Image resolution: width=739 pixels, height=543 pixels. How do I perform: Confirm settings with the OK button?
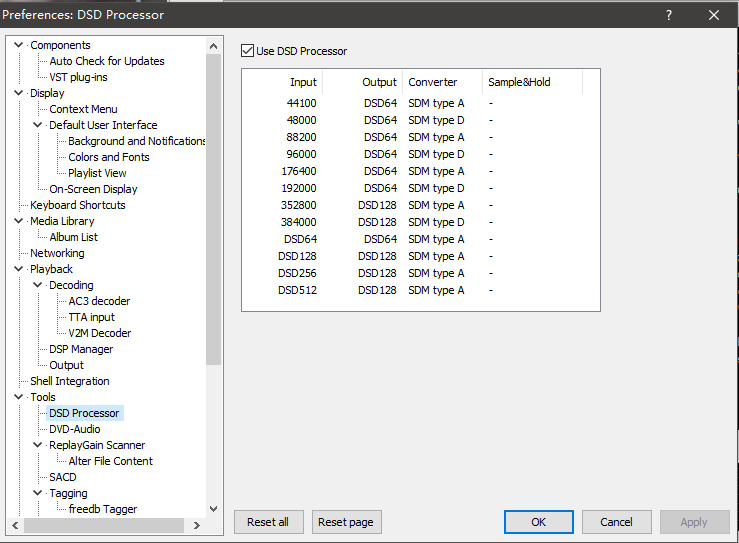click(x=538, y=522)
